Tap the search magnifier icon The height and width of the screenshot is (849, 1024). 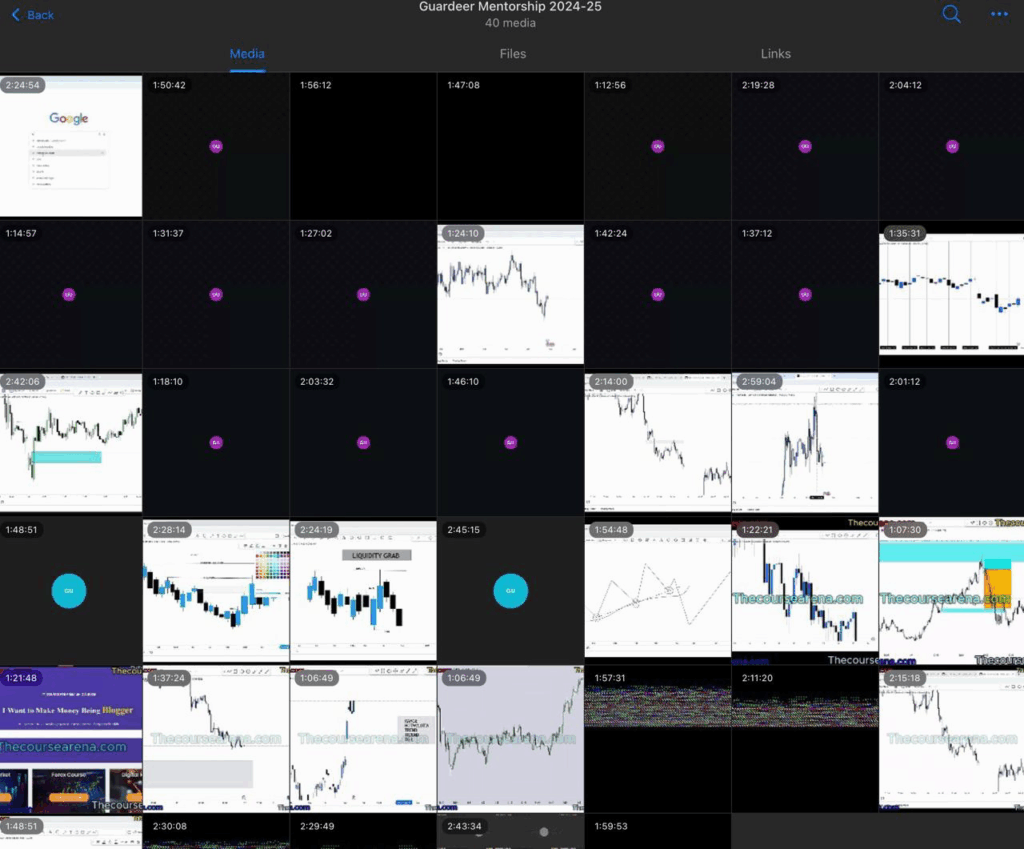click(951, 14)
